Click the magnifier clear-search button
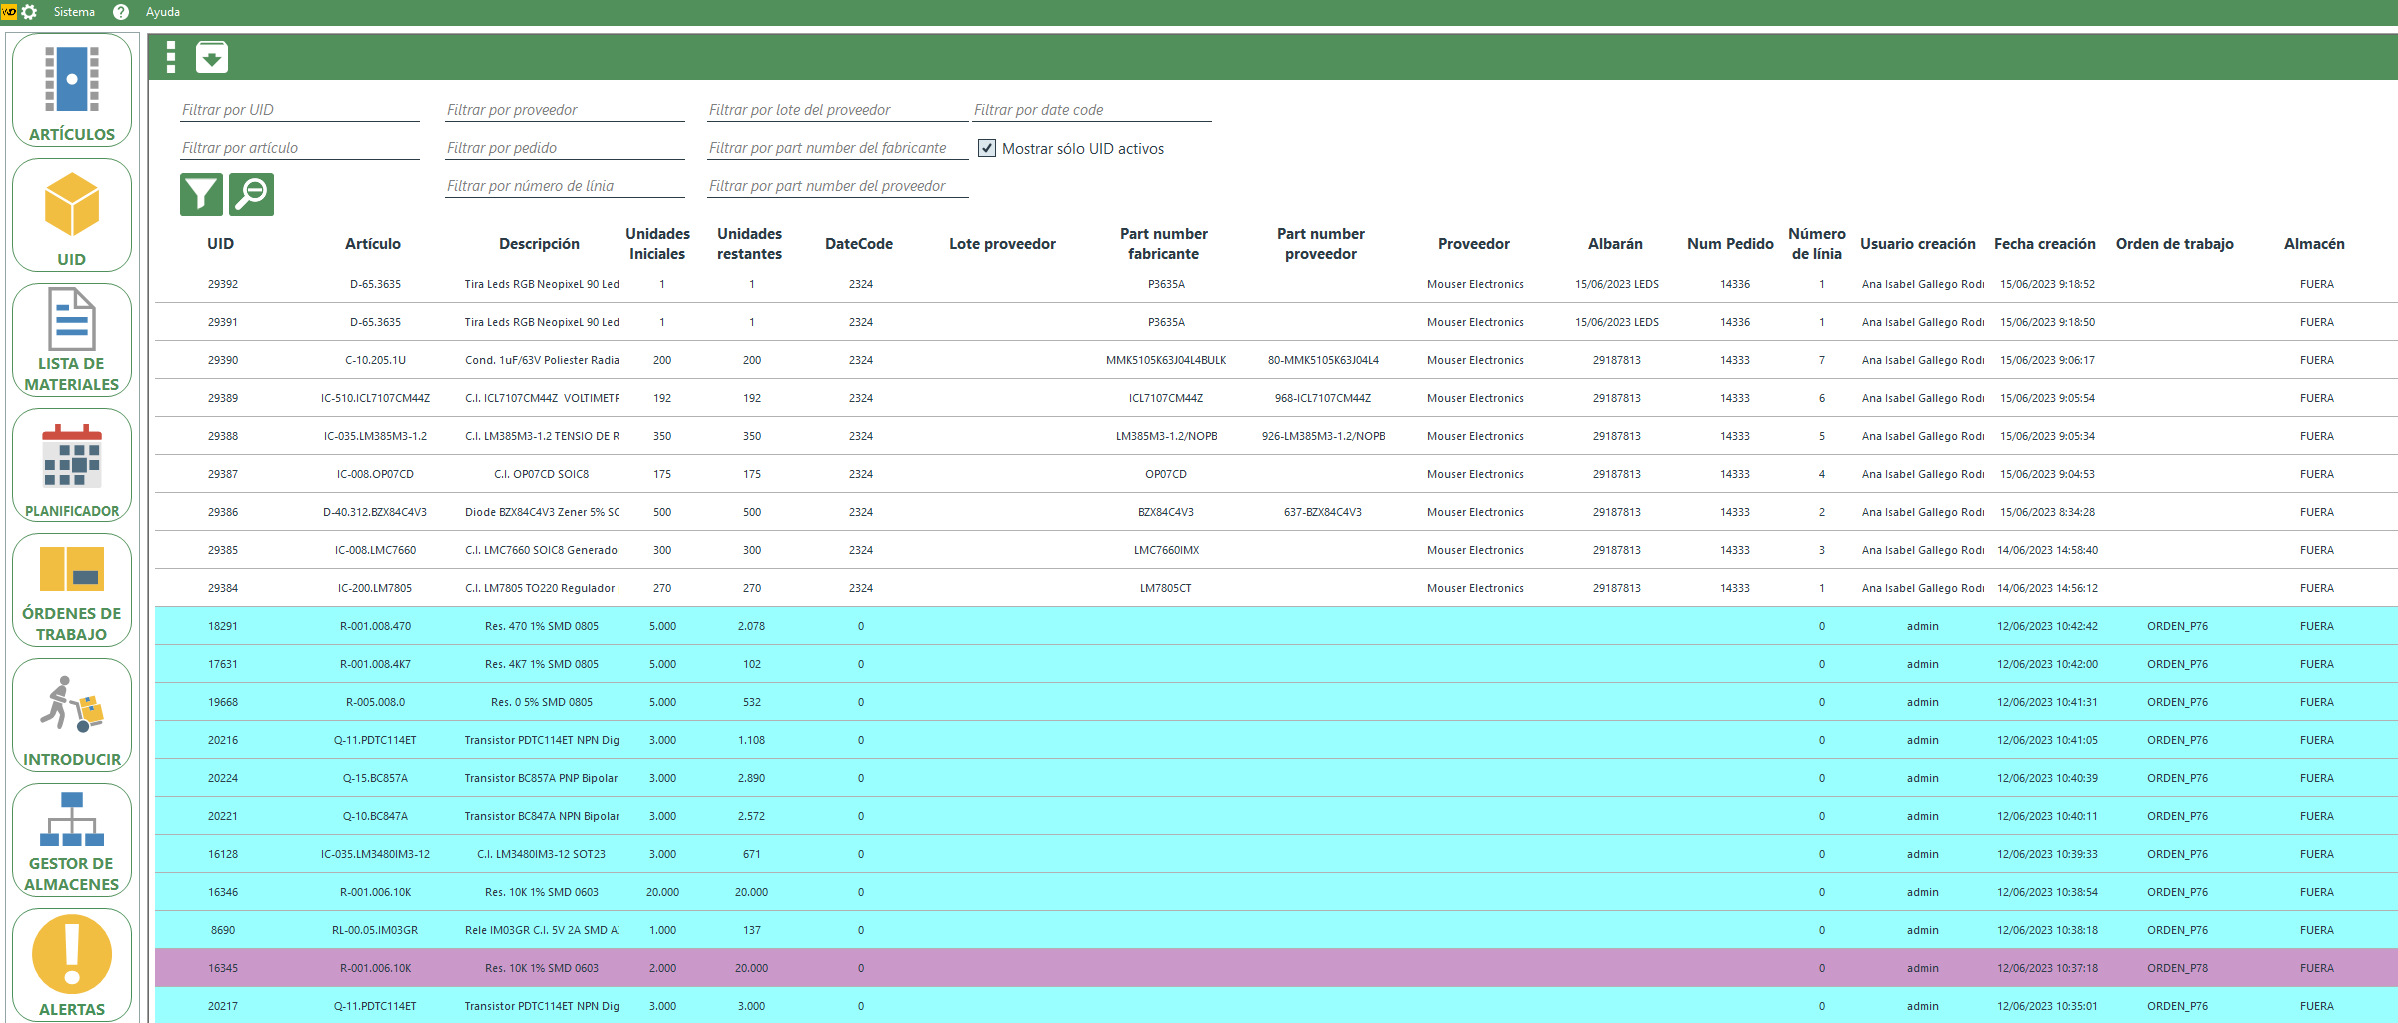Screen dimensions: 2398x1023 tap(251, 194)
